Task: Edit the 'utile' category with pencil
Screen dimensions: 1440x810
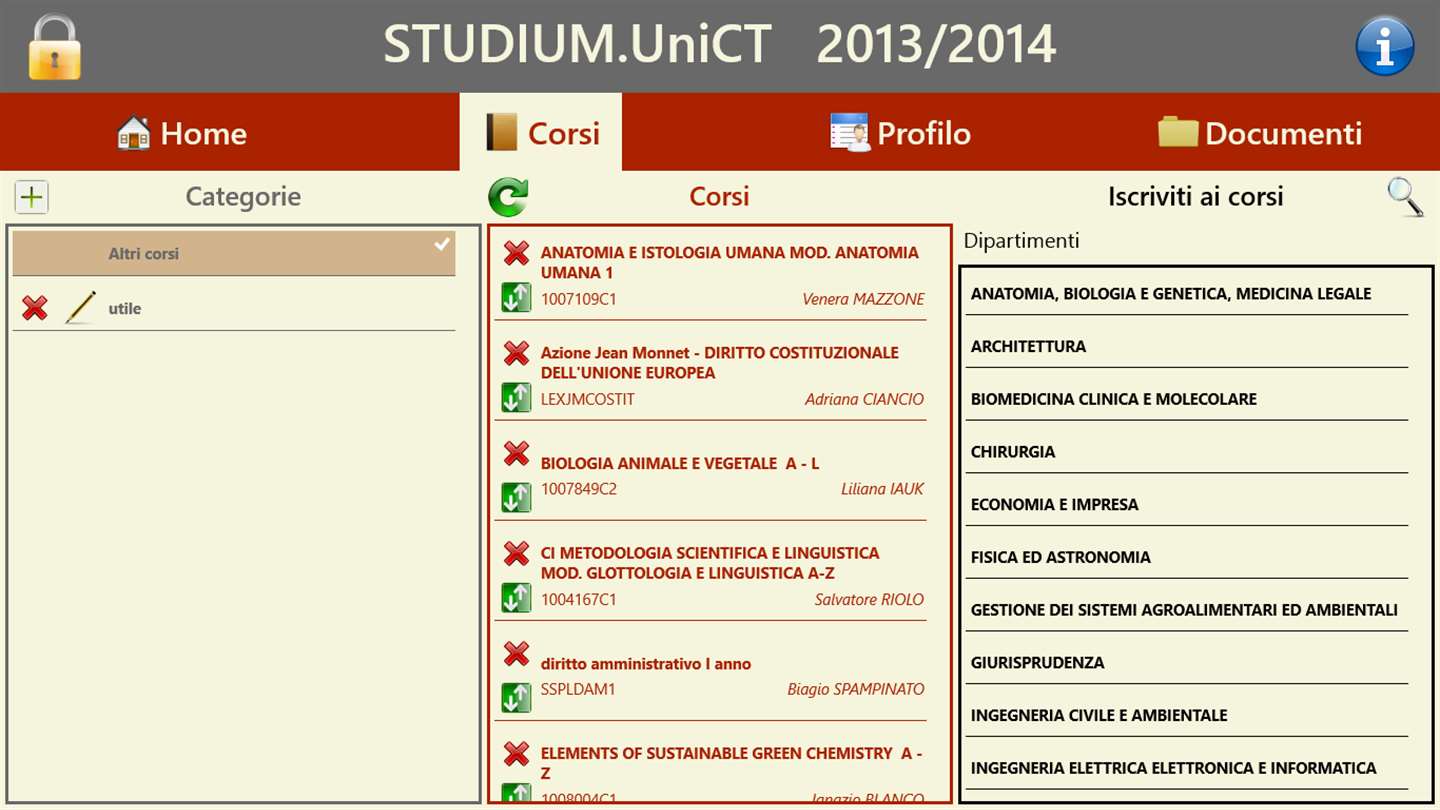Action: click(x=80, y=308)
